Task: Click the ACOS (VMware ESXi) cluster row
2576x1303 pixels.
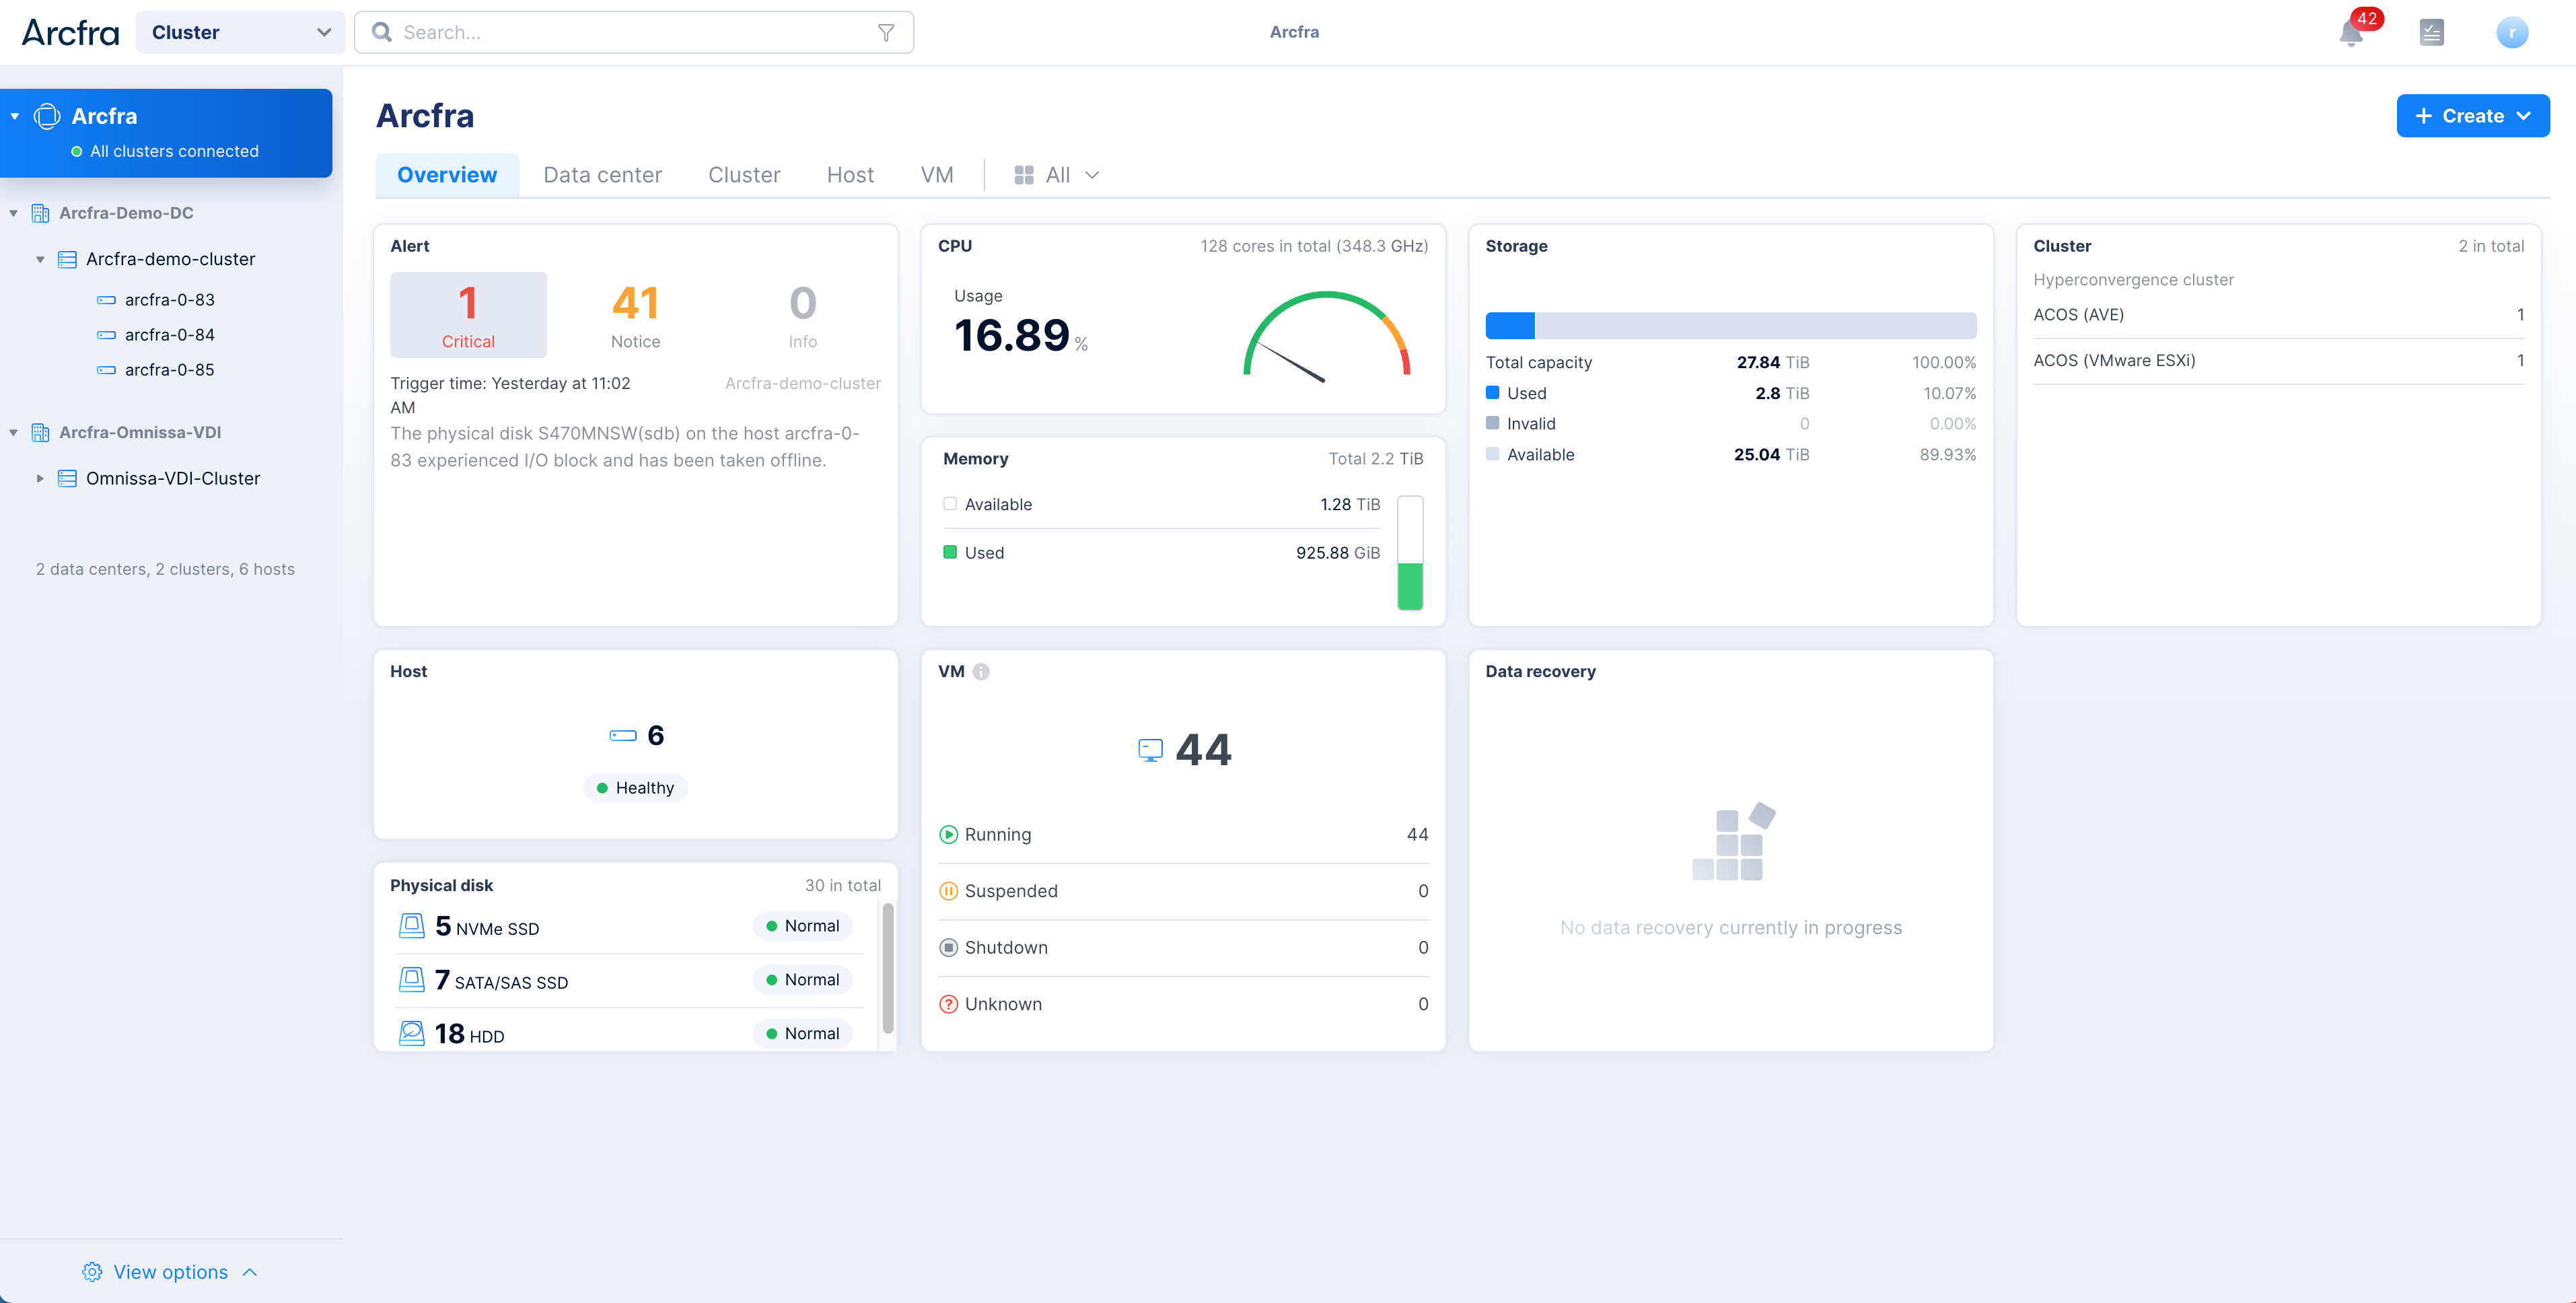Action: (2278, 361)
